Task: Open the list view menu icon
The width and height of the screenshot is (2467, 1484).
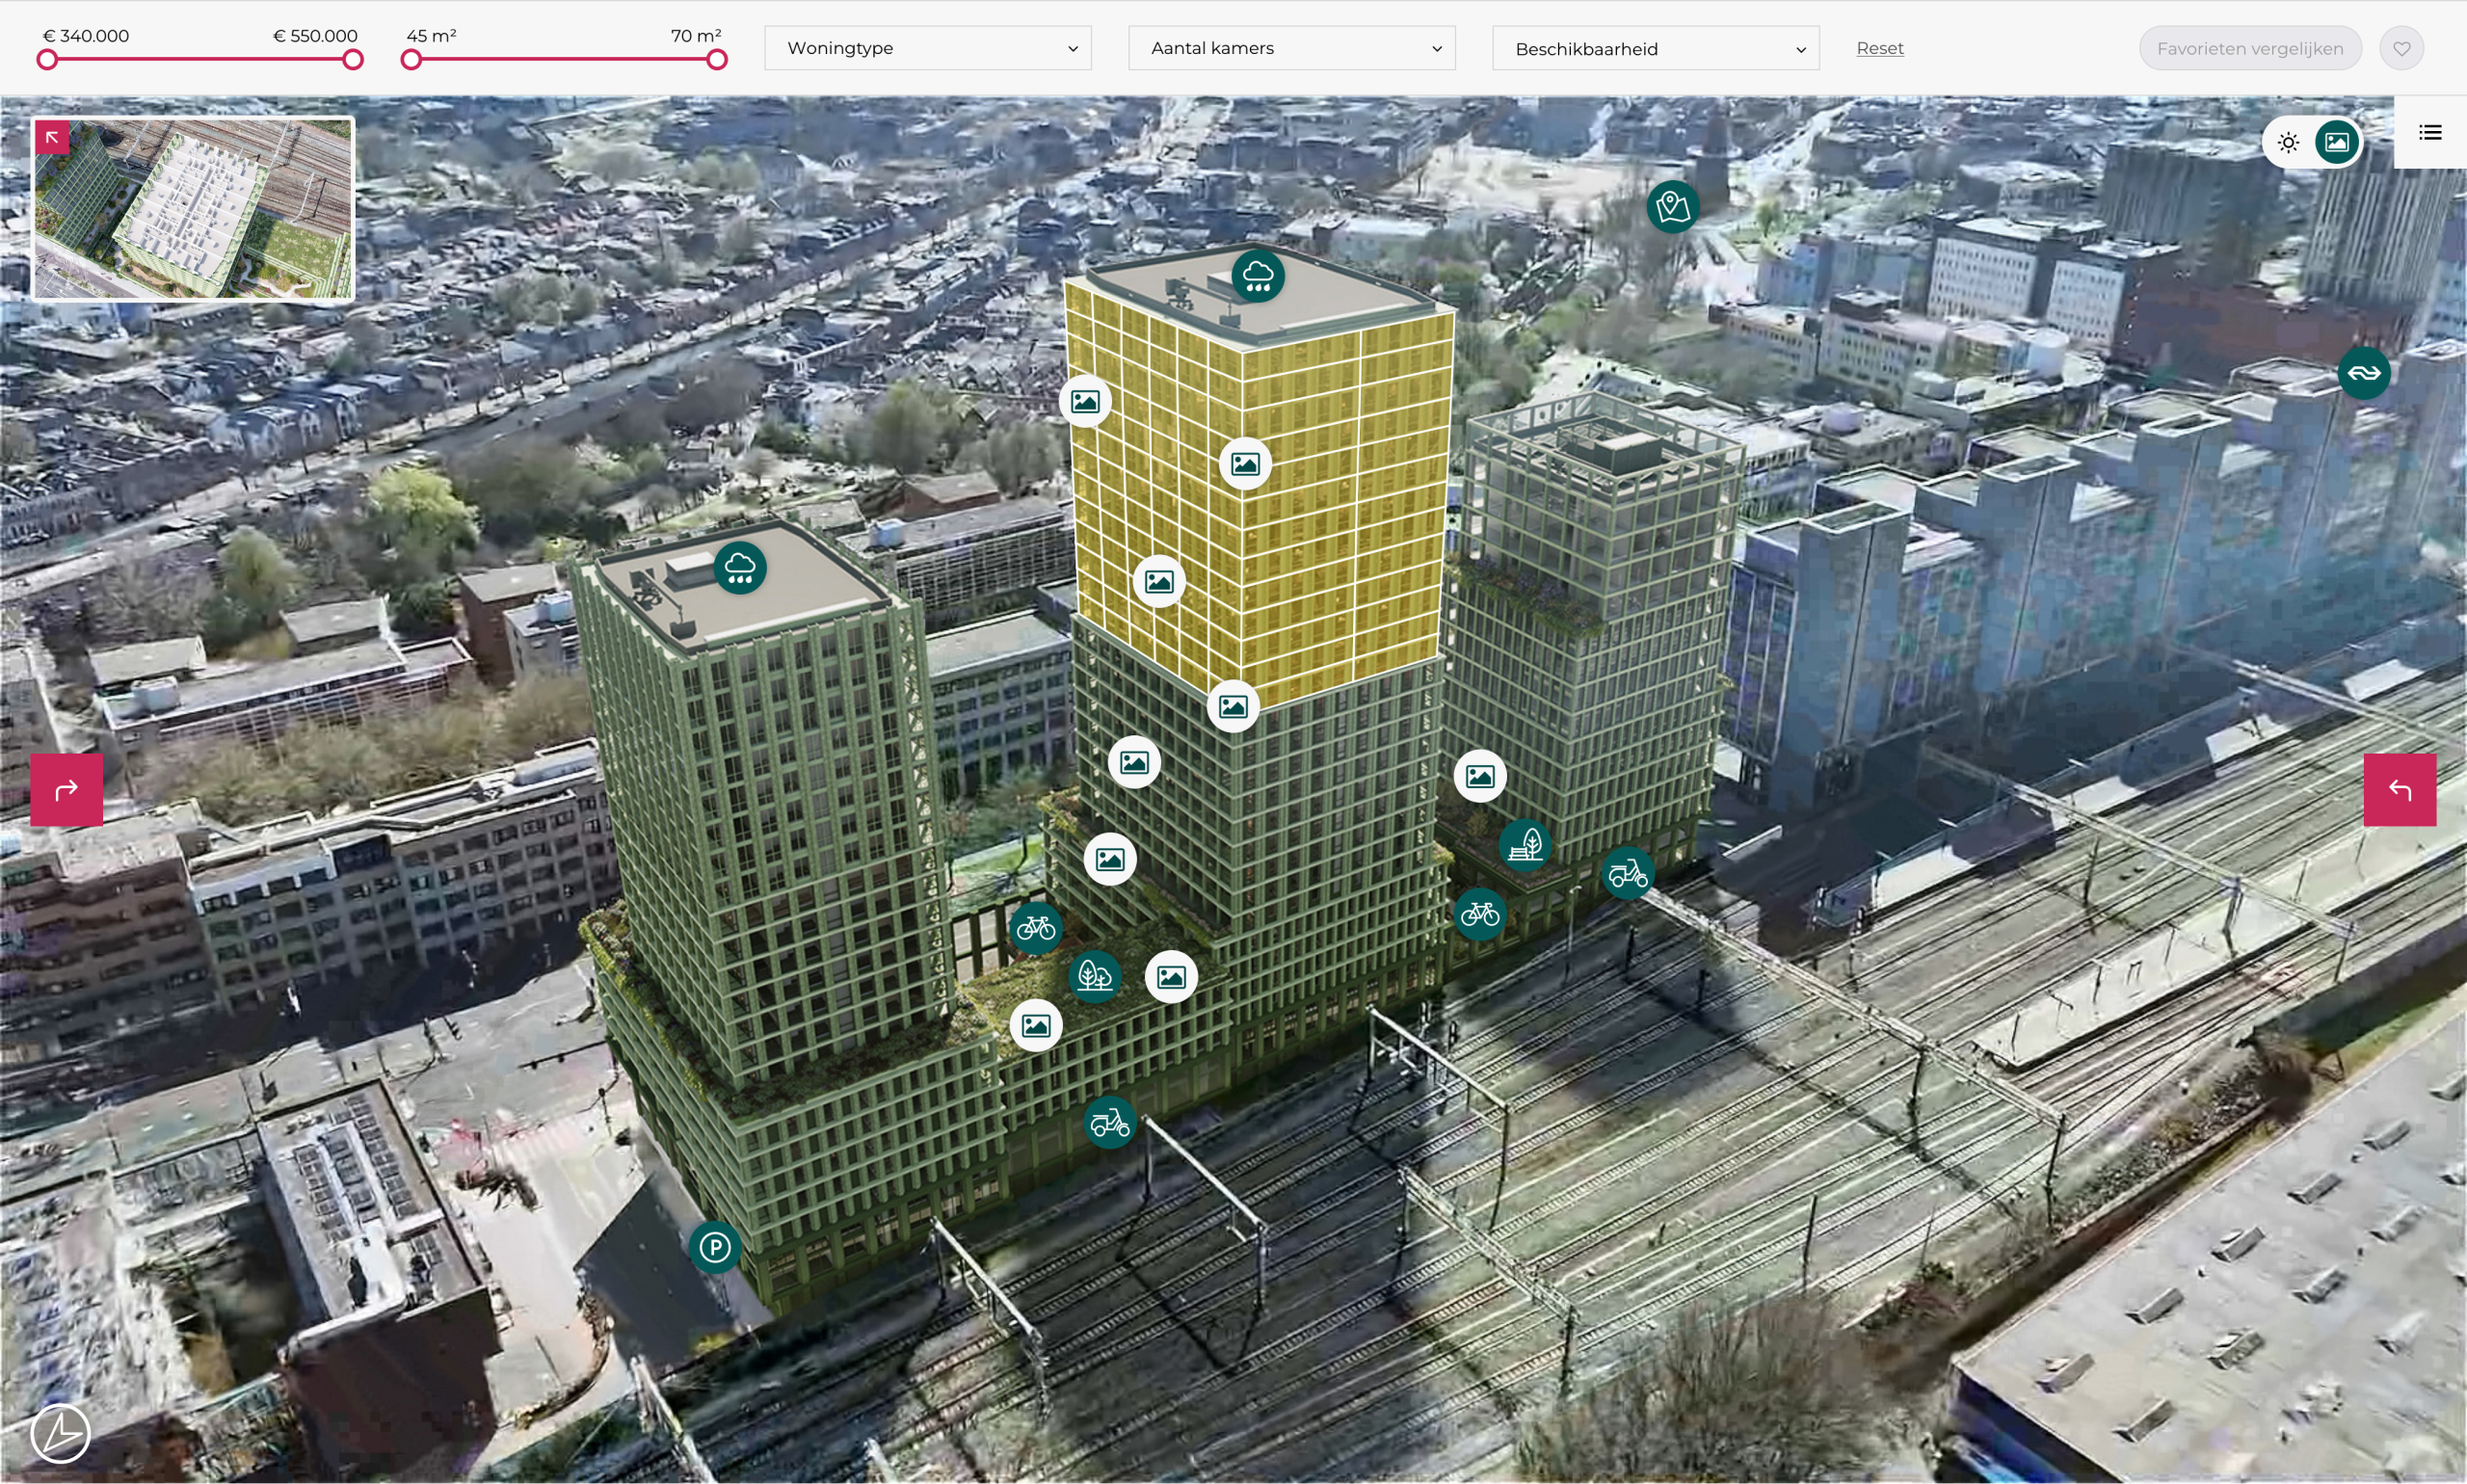Action: click(x=2429, y=133)
